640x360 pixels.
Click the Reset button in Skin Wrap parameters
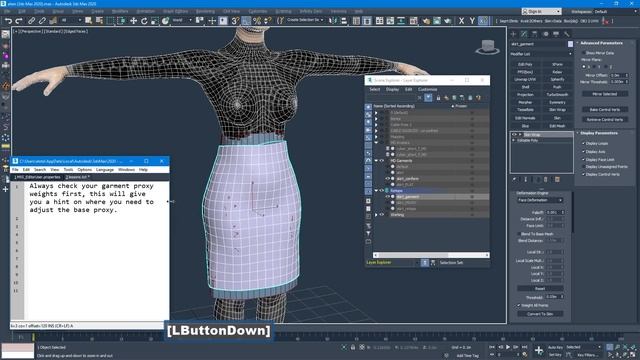(540, 288)
